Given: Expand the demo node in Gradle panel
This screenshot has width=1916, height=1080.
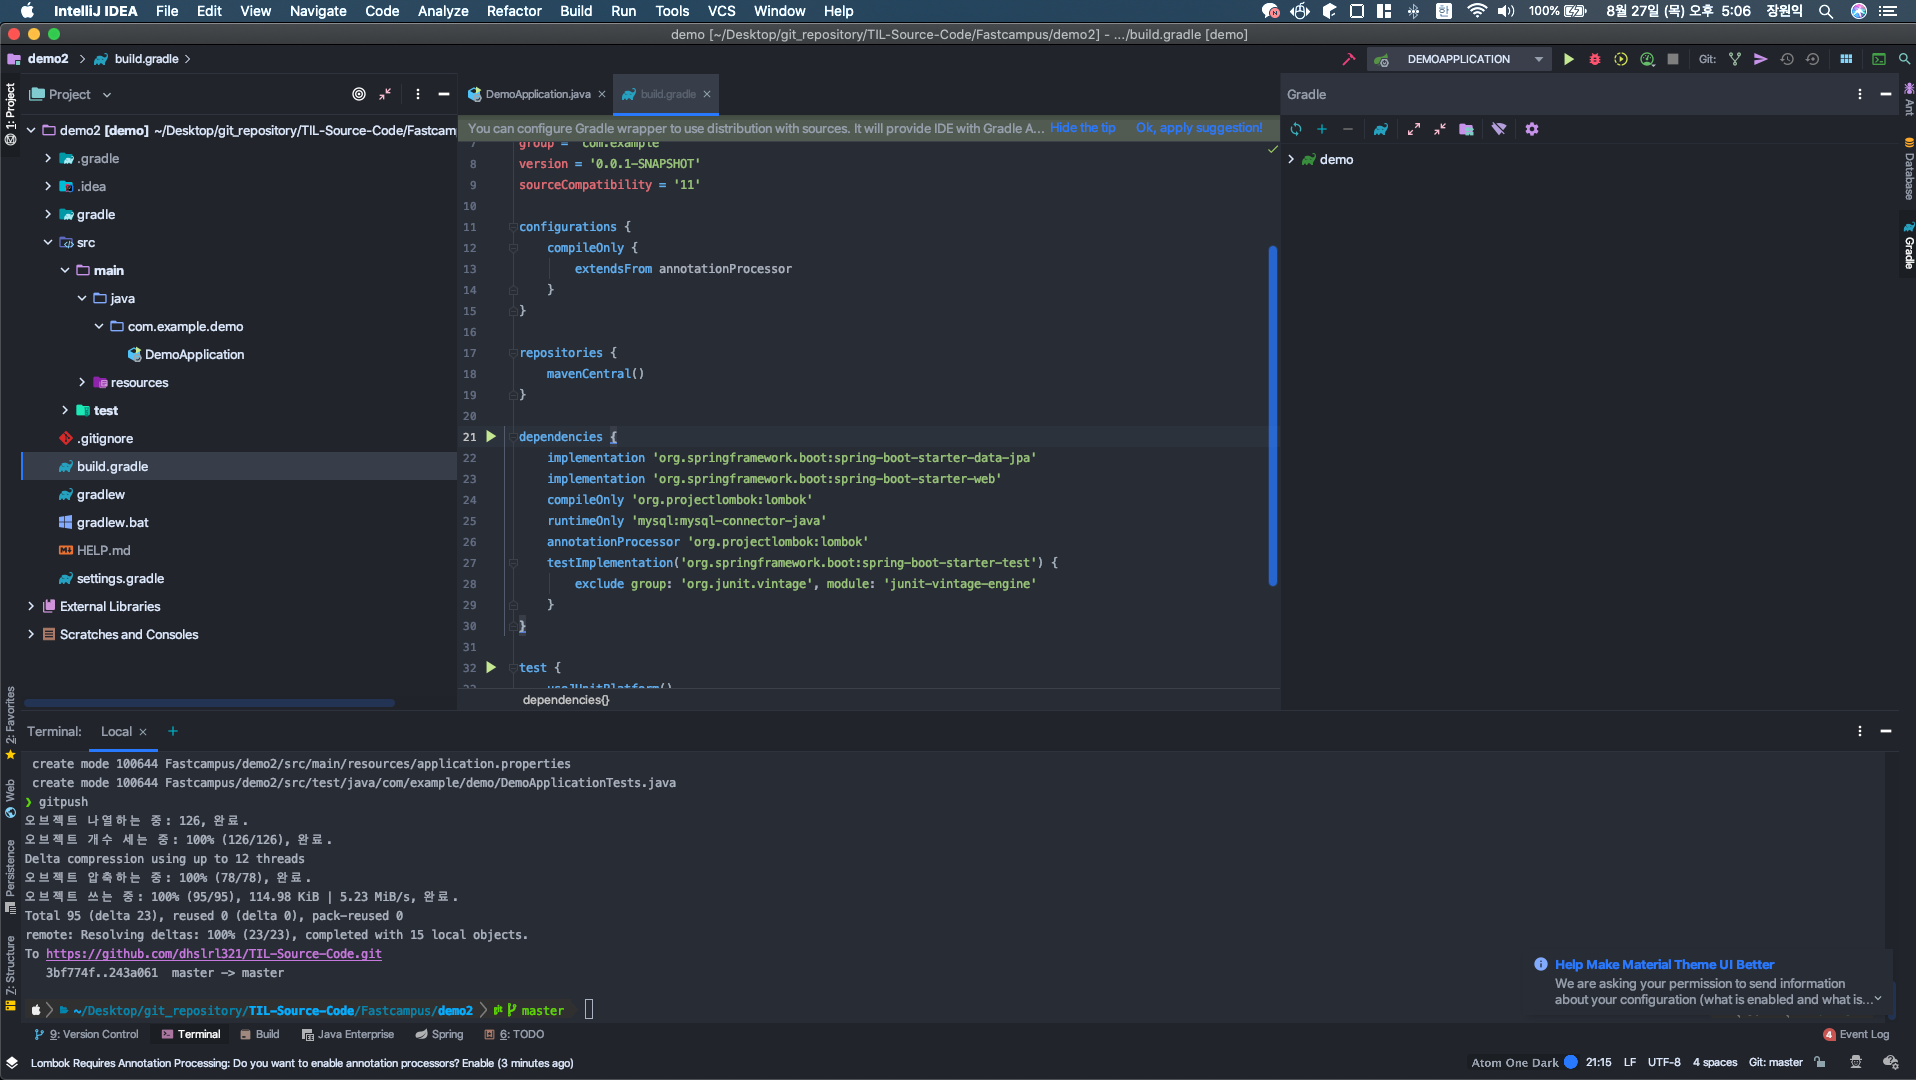Looking at the screenshot, I should coord(1291,159).
